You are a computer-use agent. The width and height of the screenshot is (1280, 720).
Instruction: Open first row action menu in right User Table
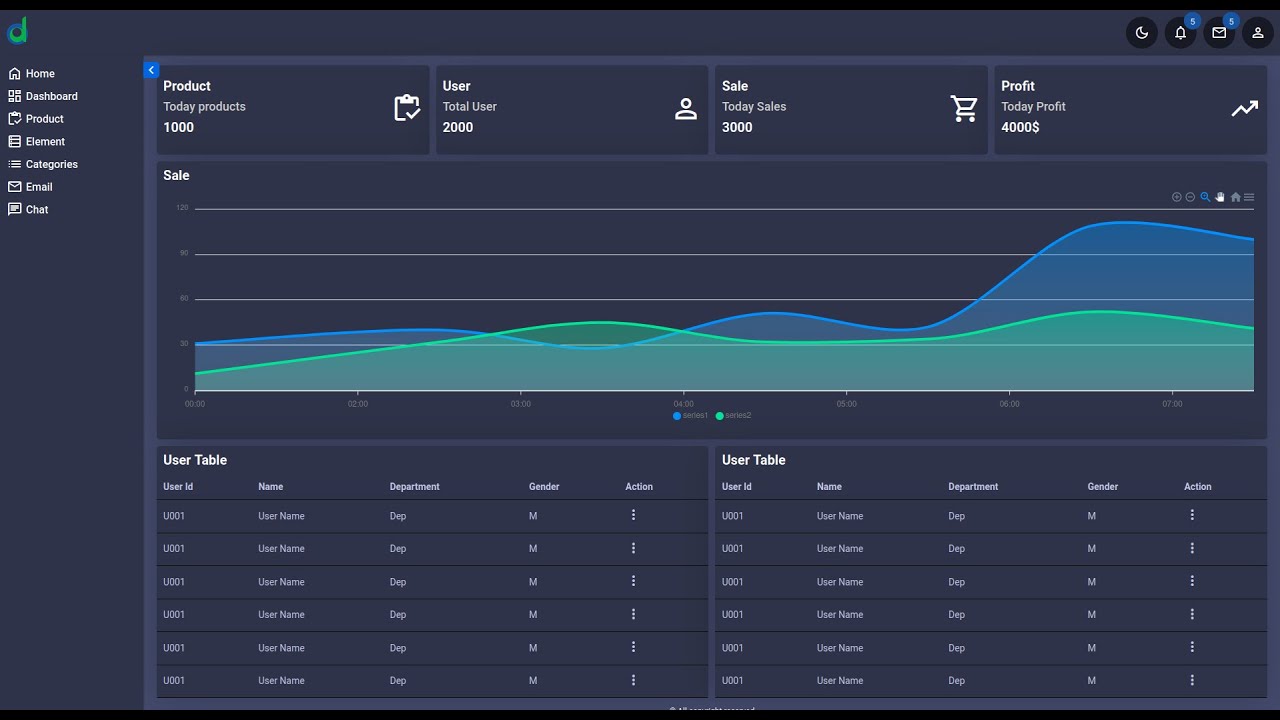pos(1192,515)
